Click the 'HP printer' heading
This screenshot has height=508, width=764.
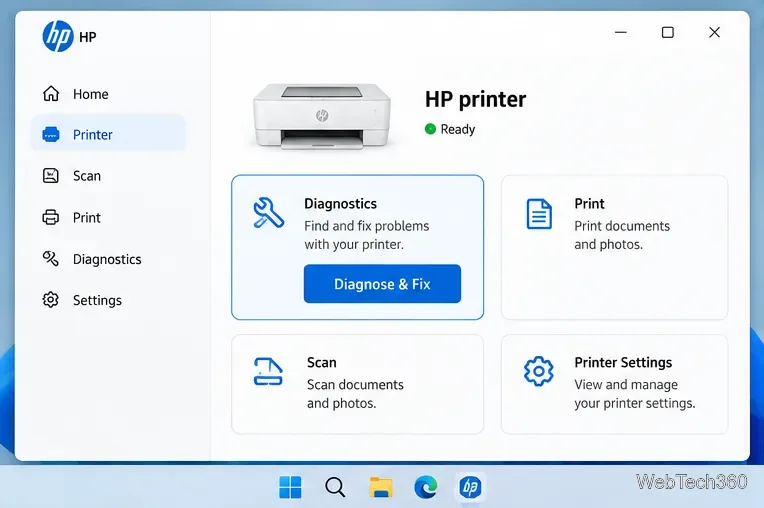(x=476, y=99)
